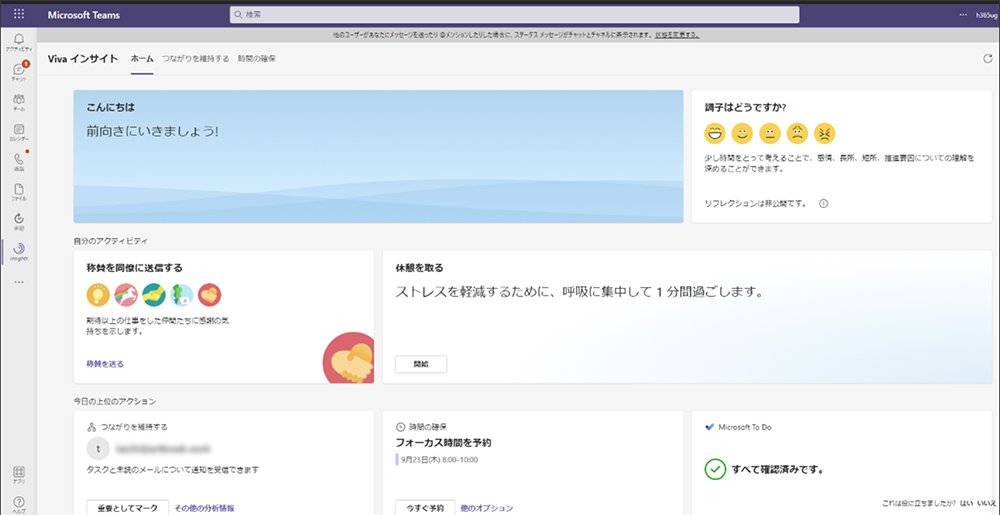Click the すべて確認済みです status text
The height and width of the screenshot is (515, 1000).
(x=777, y=470)
